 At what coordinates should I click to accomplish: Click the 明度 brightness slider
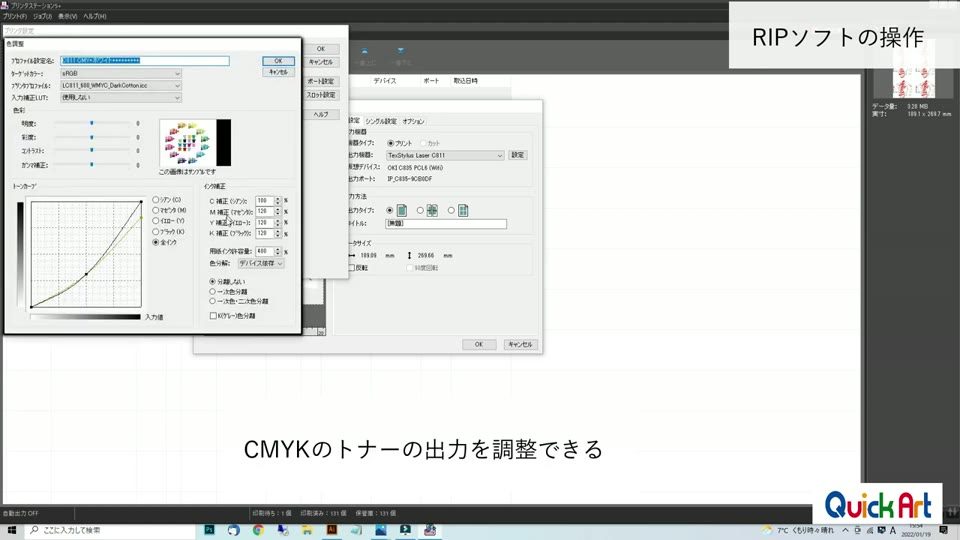pyautogui.click(x=92, y=123)
